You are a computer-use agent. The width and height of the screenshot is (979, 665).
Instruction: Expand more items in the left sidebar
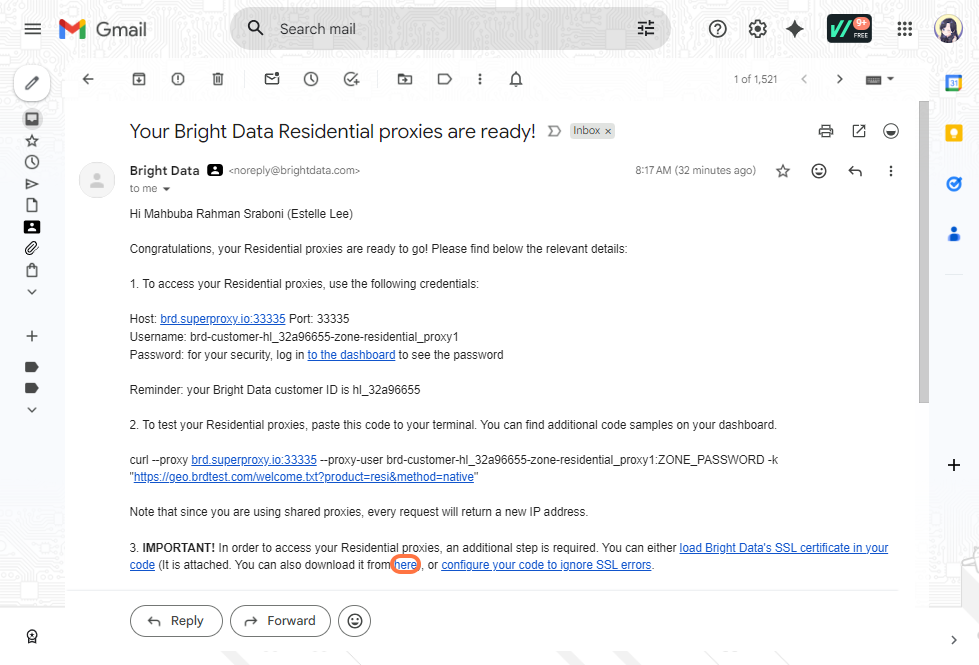[32, 292]
